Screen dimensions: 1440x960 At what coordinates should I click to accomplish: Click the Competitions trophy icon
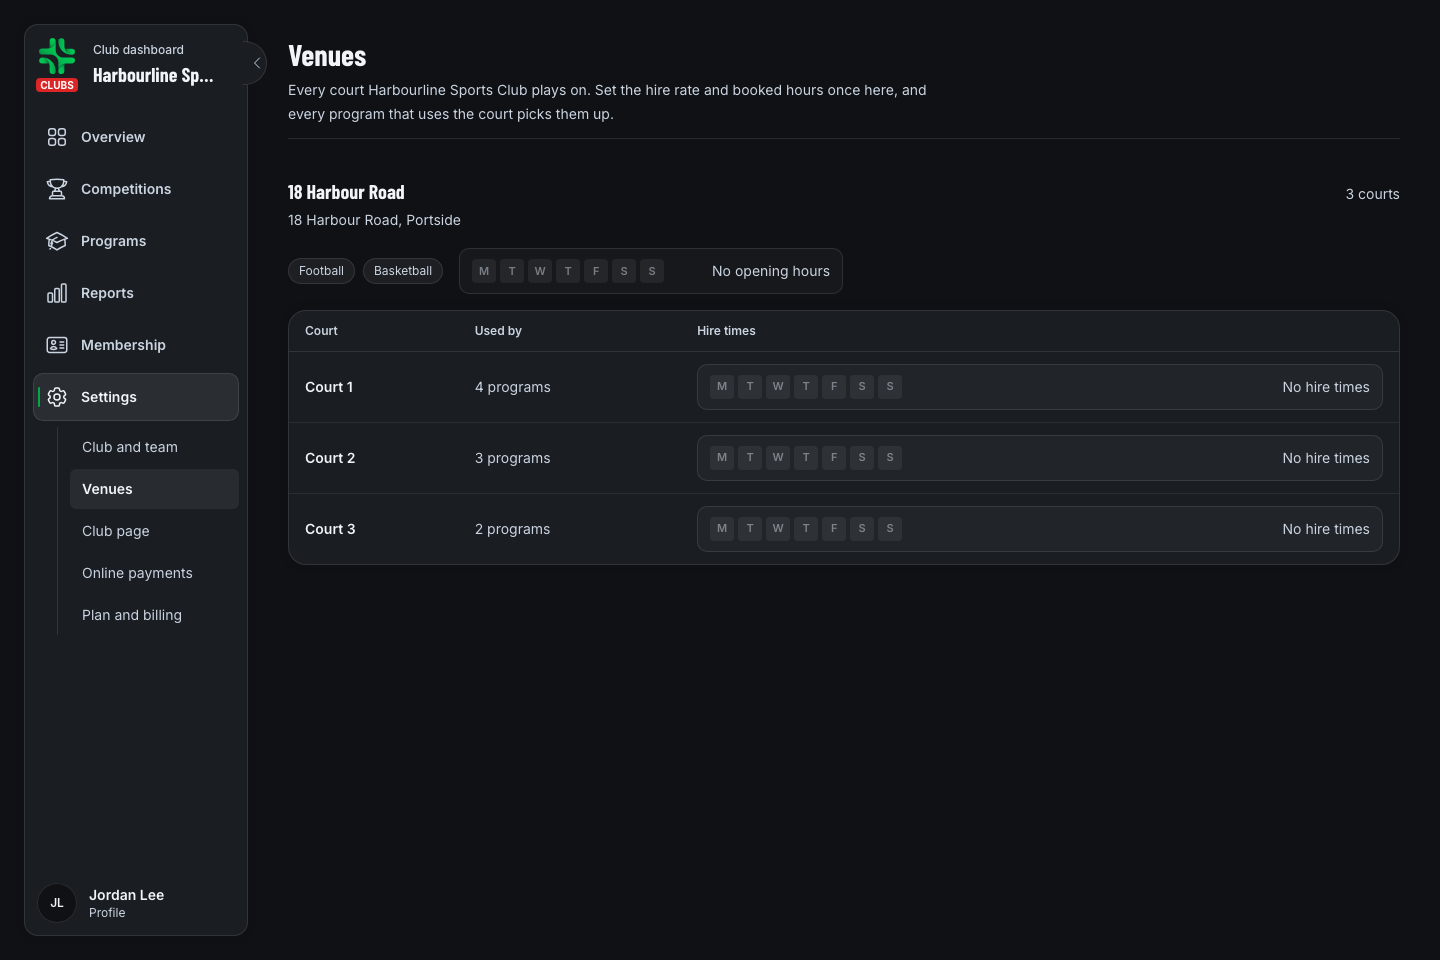pos(57,189)
